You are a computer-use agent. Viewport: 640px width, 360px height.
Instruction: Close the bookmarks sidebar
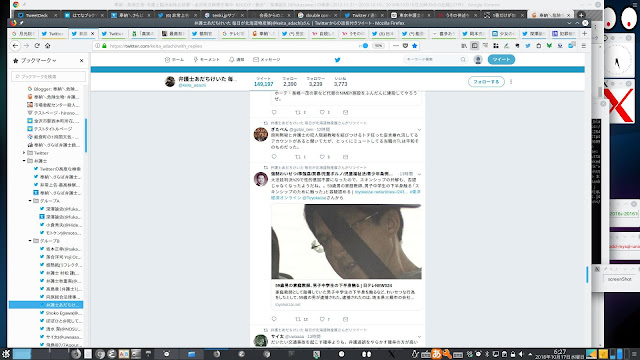81,60
